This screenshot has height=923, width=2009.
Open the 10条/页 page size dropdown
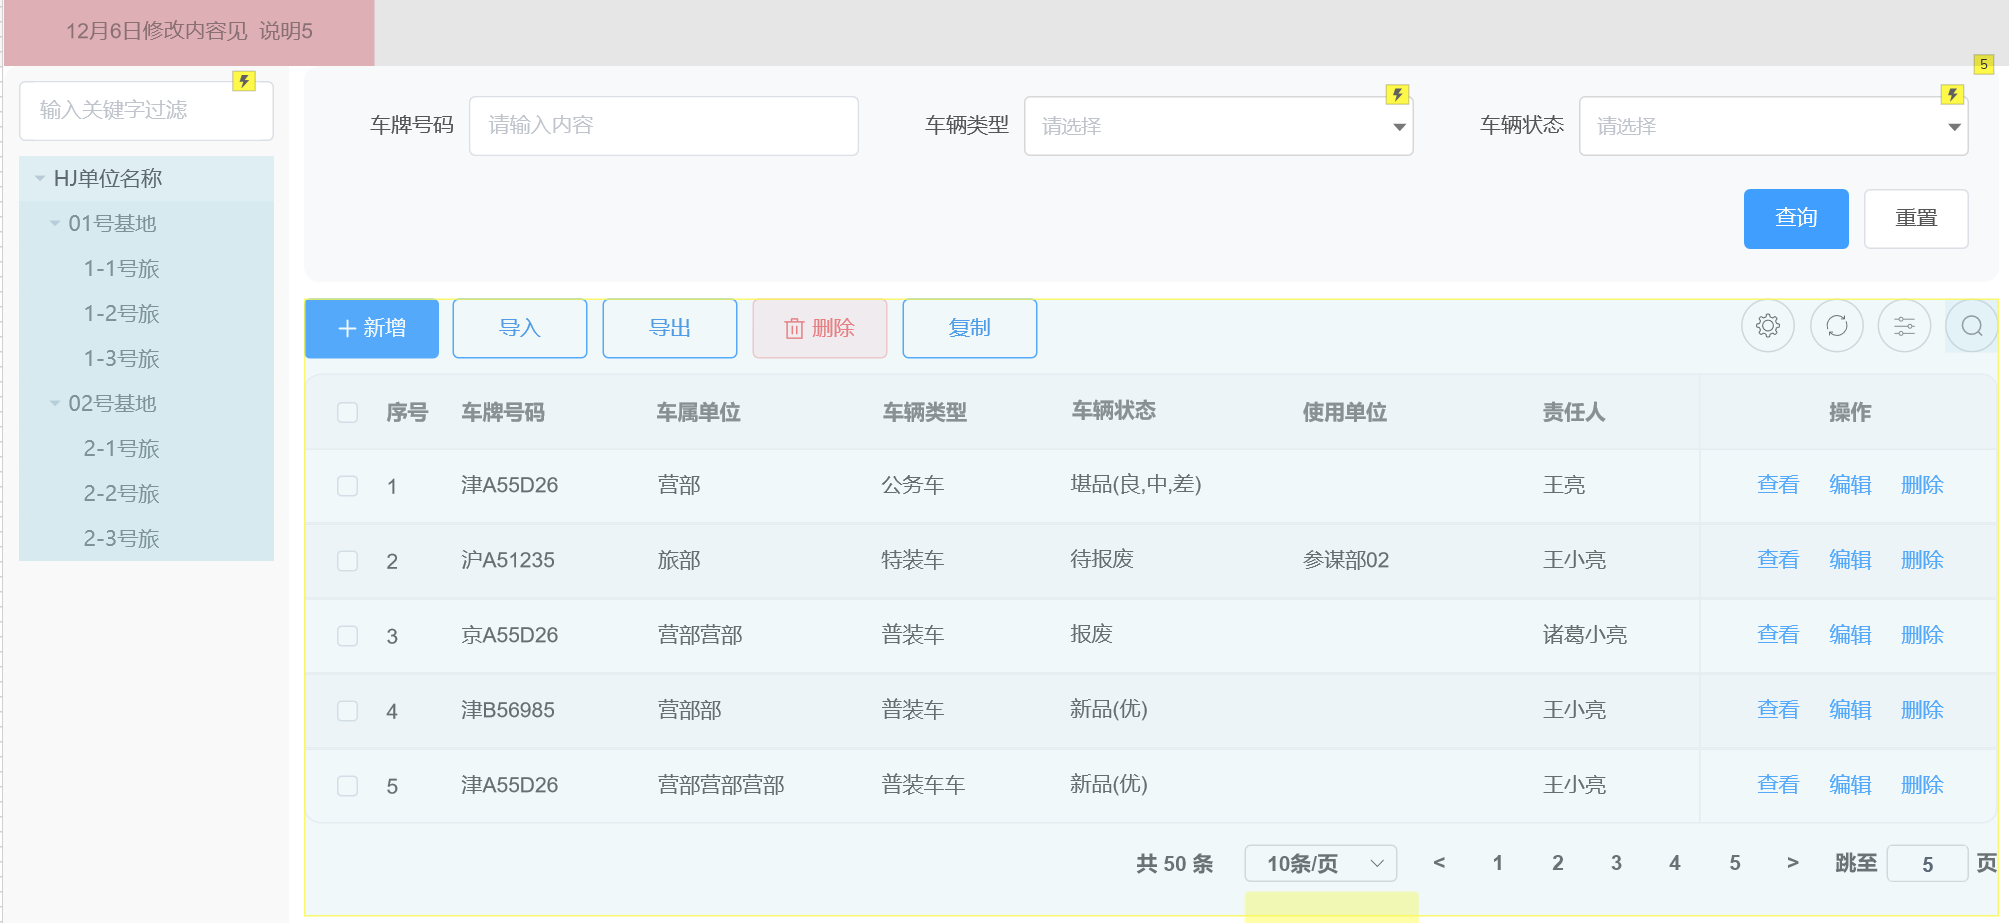pos(1320,863)
